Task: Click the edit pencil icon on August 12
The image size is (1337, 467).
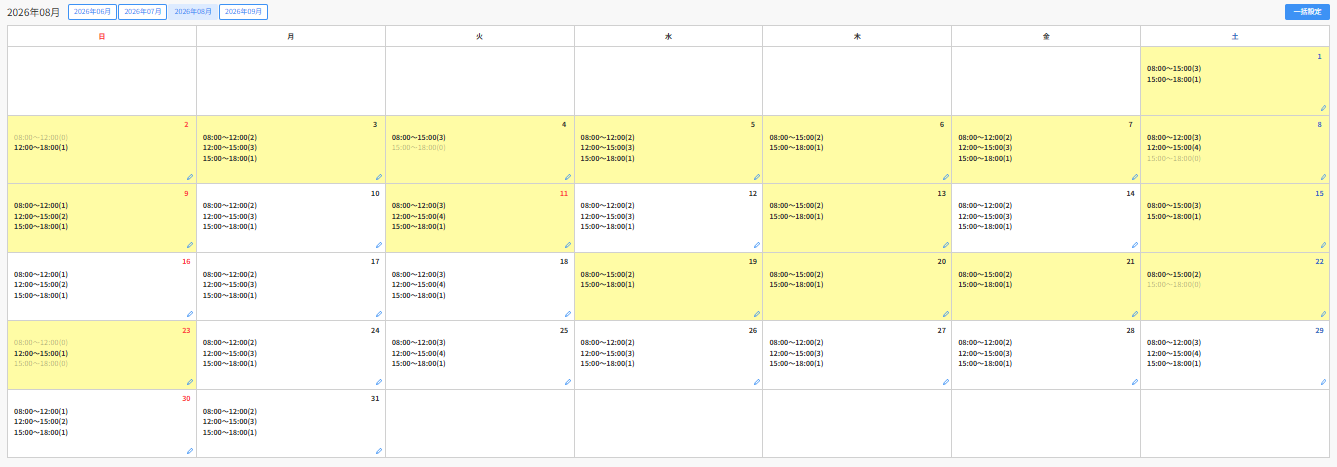Action: (756, 245)
